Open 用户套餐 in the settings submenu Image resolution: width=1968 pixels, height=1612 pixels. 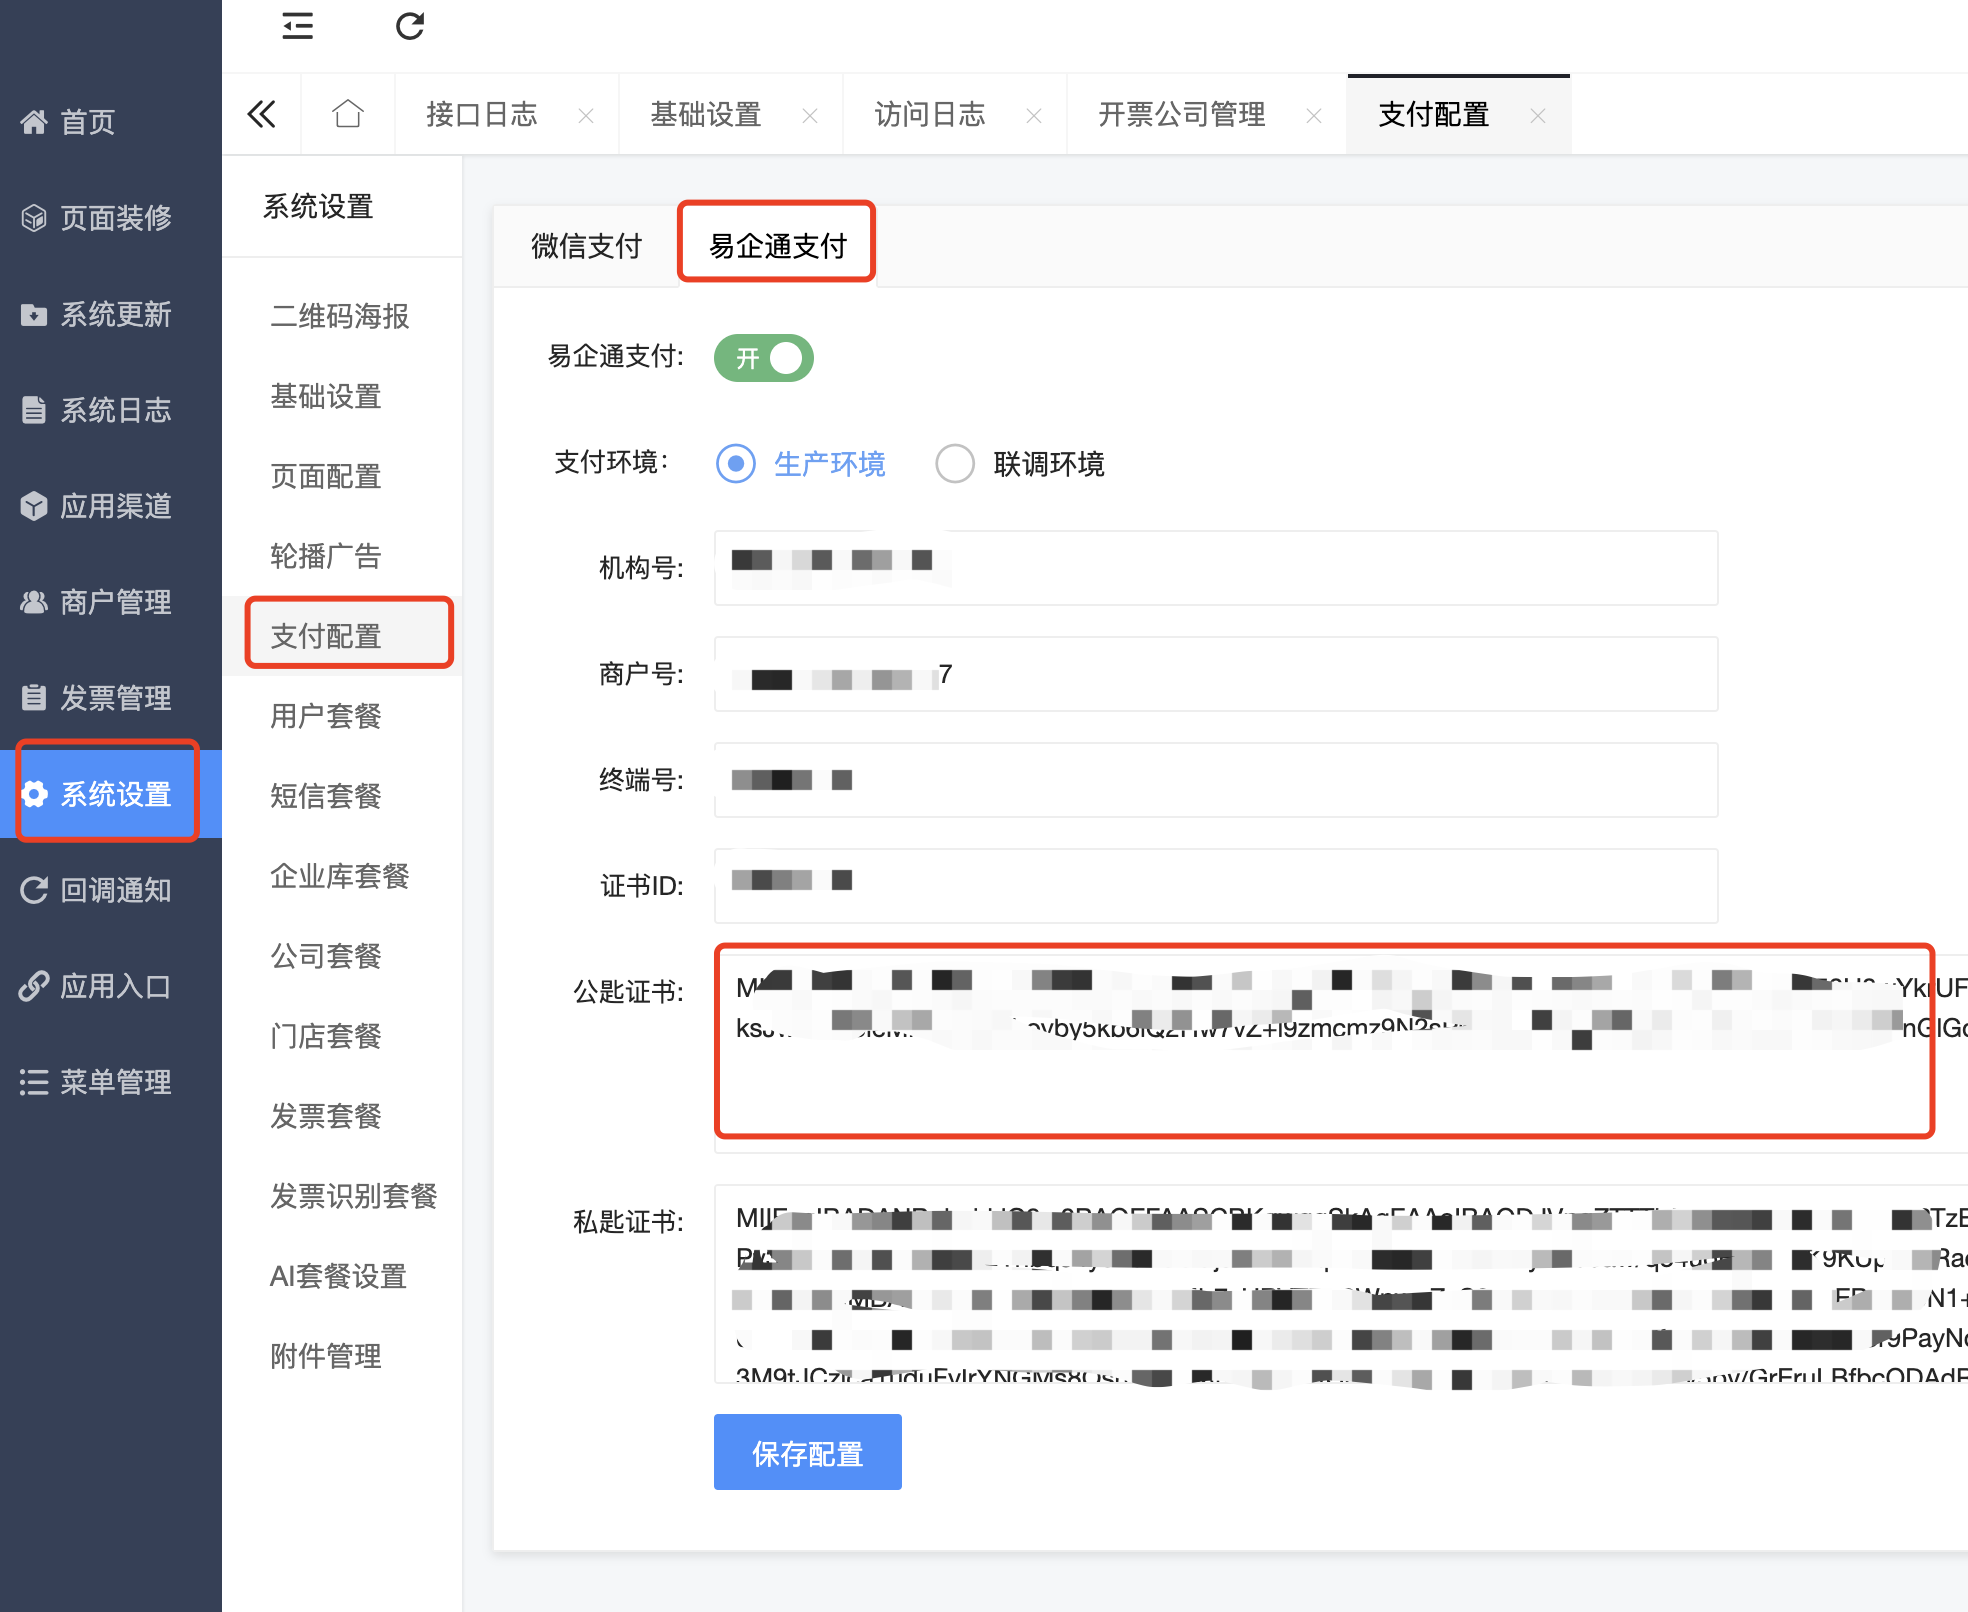point(326,716)
